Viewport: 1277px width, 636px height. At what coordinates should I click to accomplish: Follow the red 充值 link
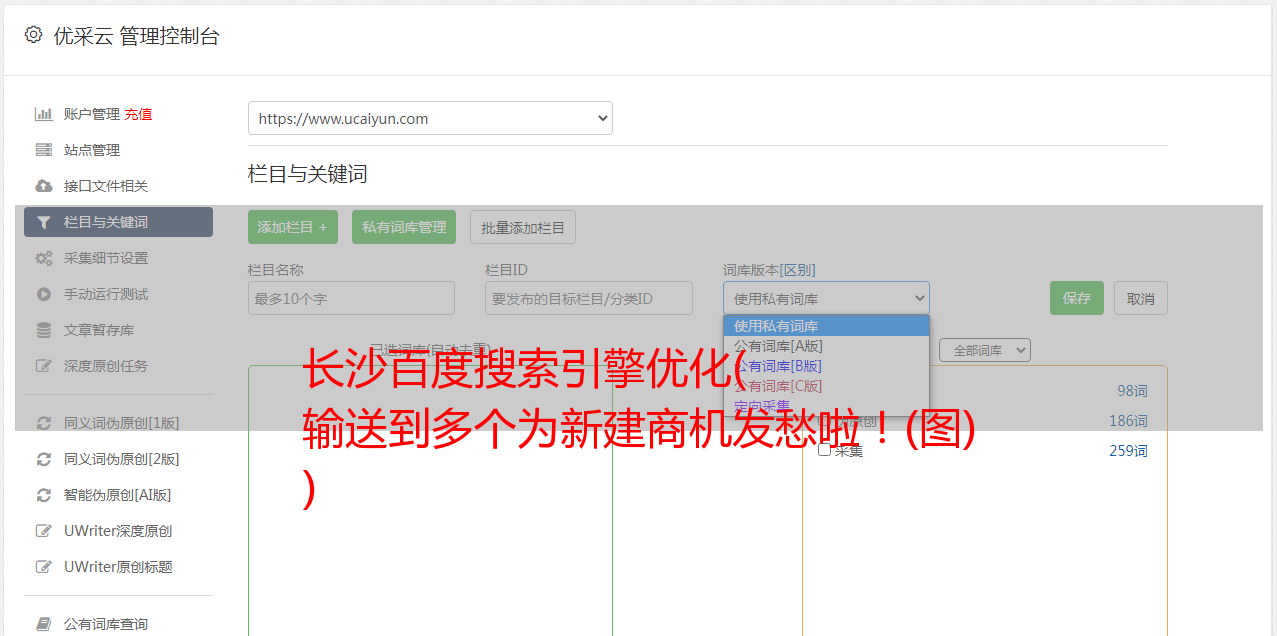tap(138, 114)
